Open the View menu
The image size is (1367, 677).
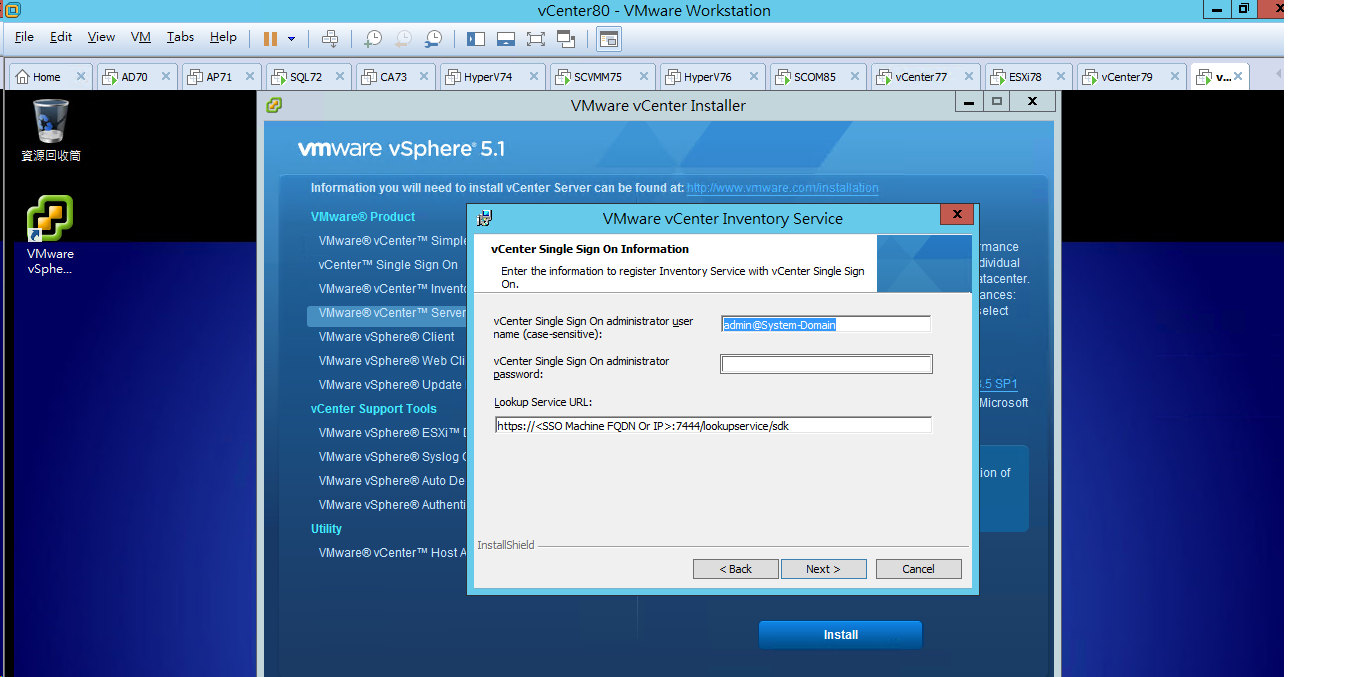101,37
